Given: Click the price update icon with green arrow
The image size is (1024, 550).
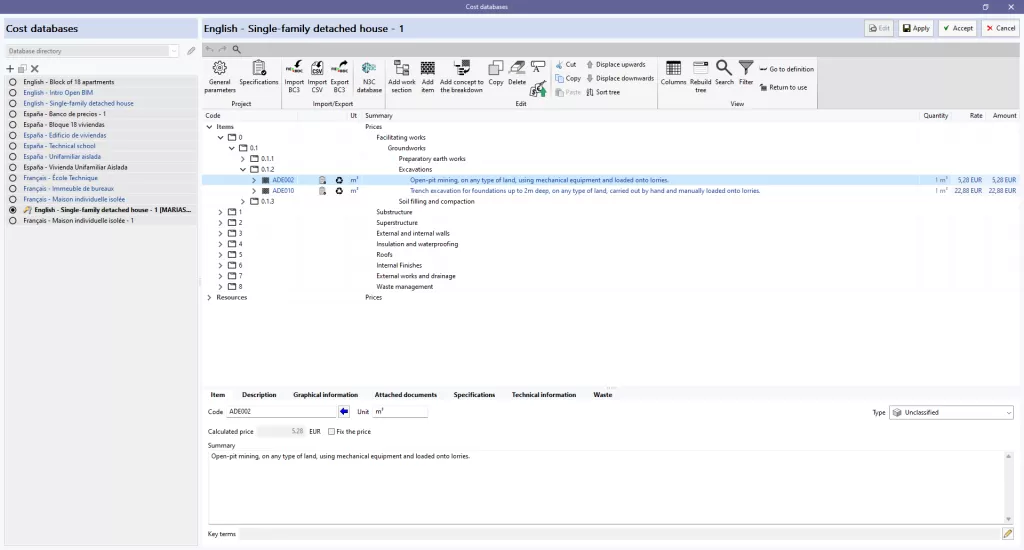Looking at the screenshot, I should click(538, 89).
